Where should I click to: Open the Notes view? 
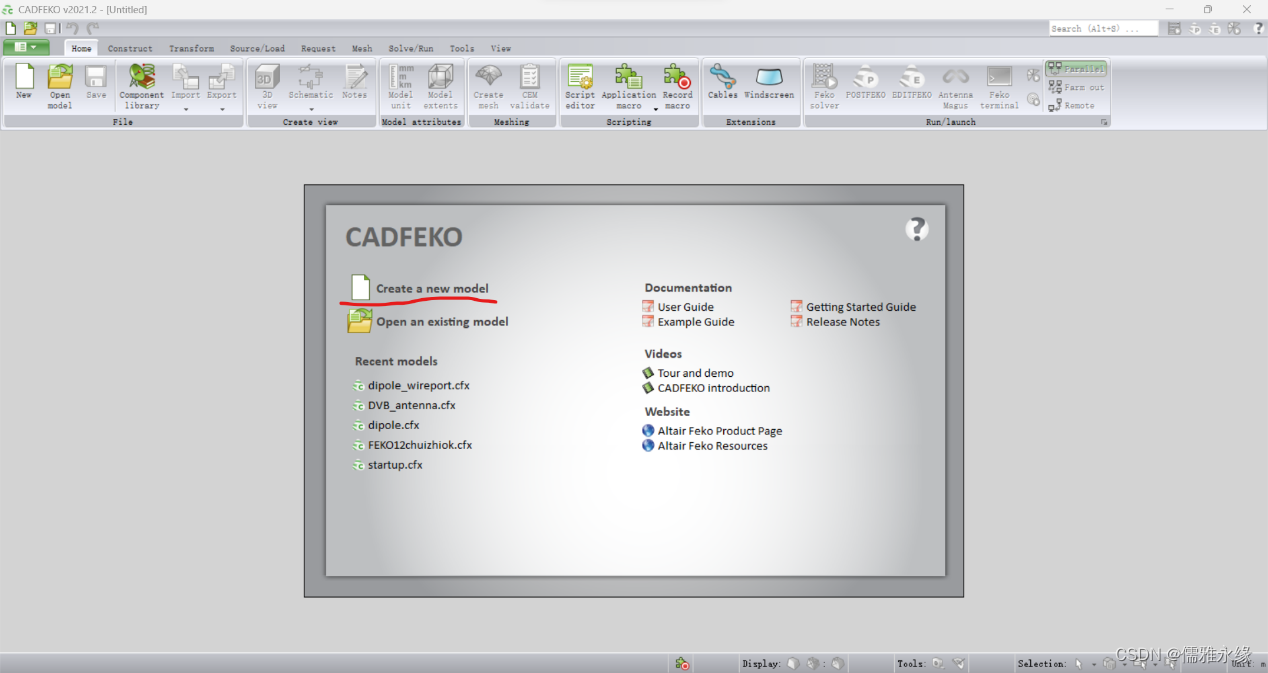point(355,82)
